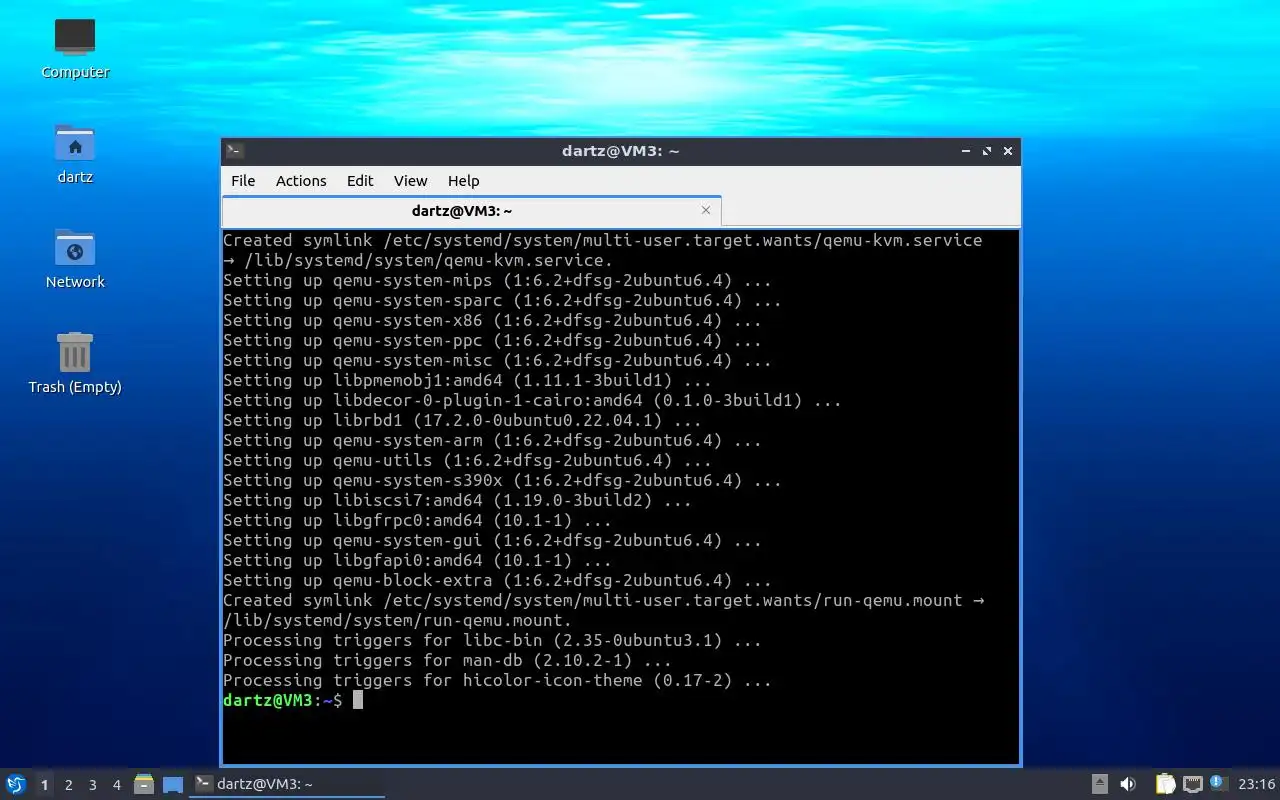Click the 'Setting up libpmemobj1:amd64' line
Image resolution: width=1280 pixels, height=800 pixels.
[x=467, y=380]
